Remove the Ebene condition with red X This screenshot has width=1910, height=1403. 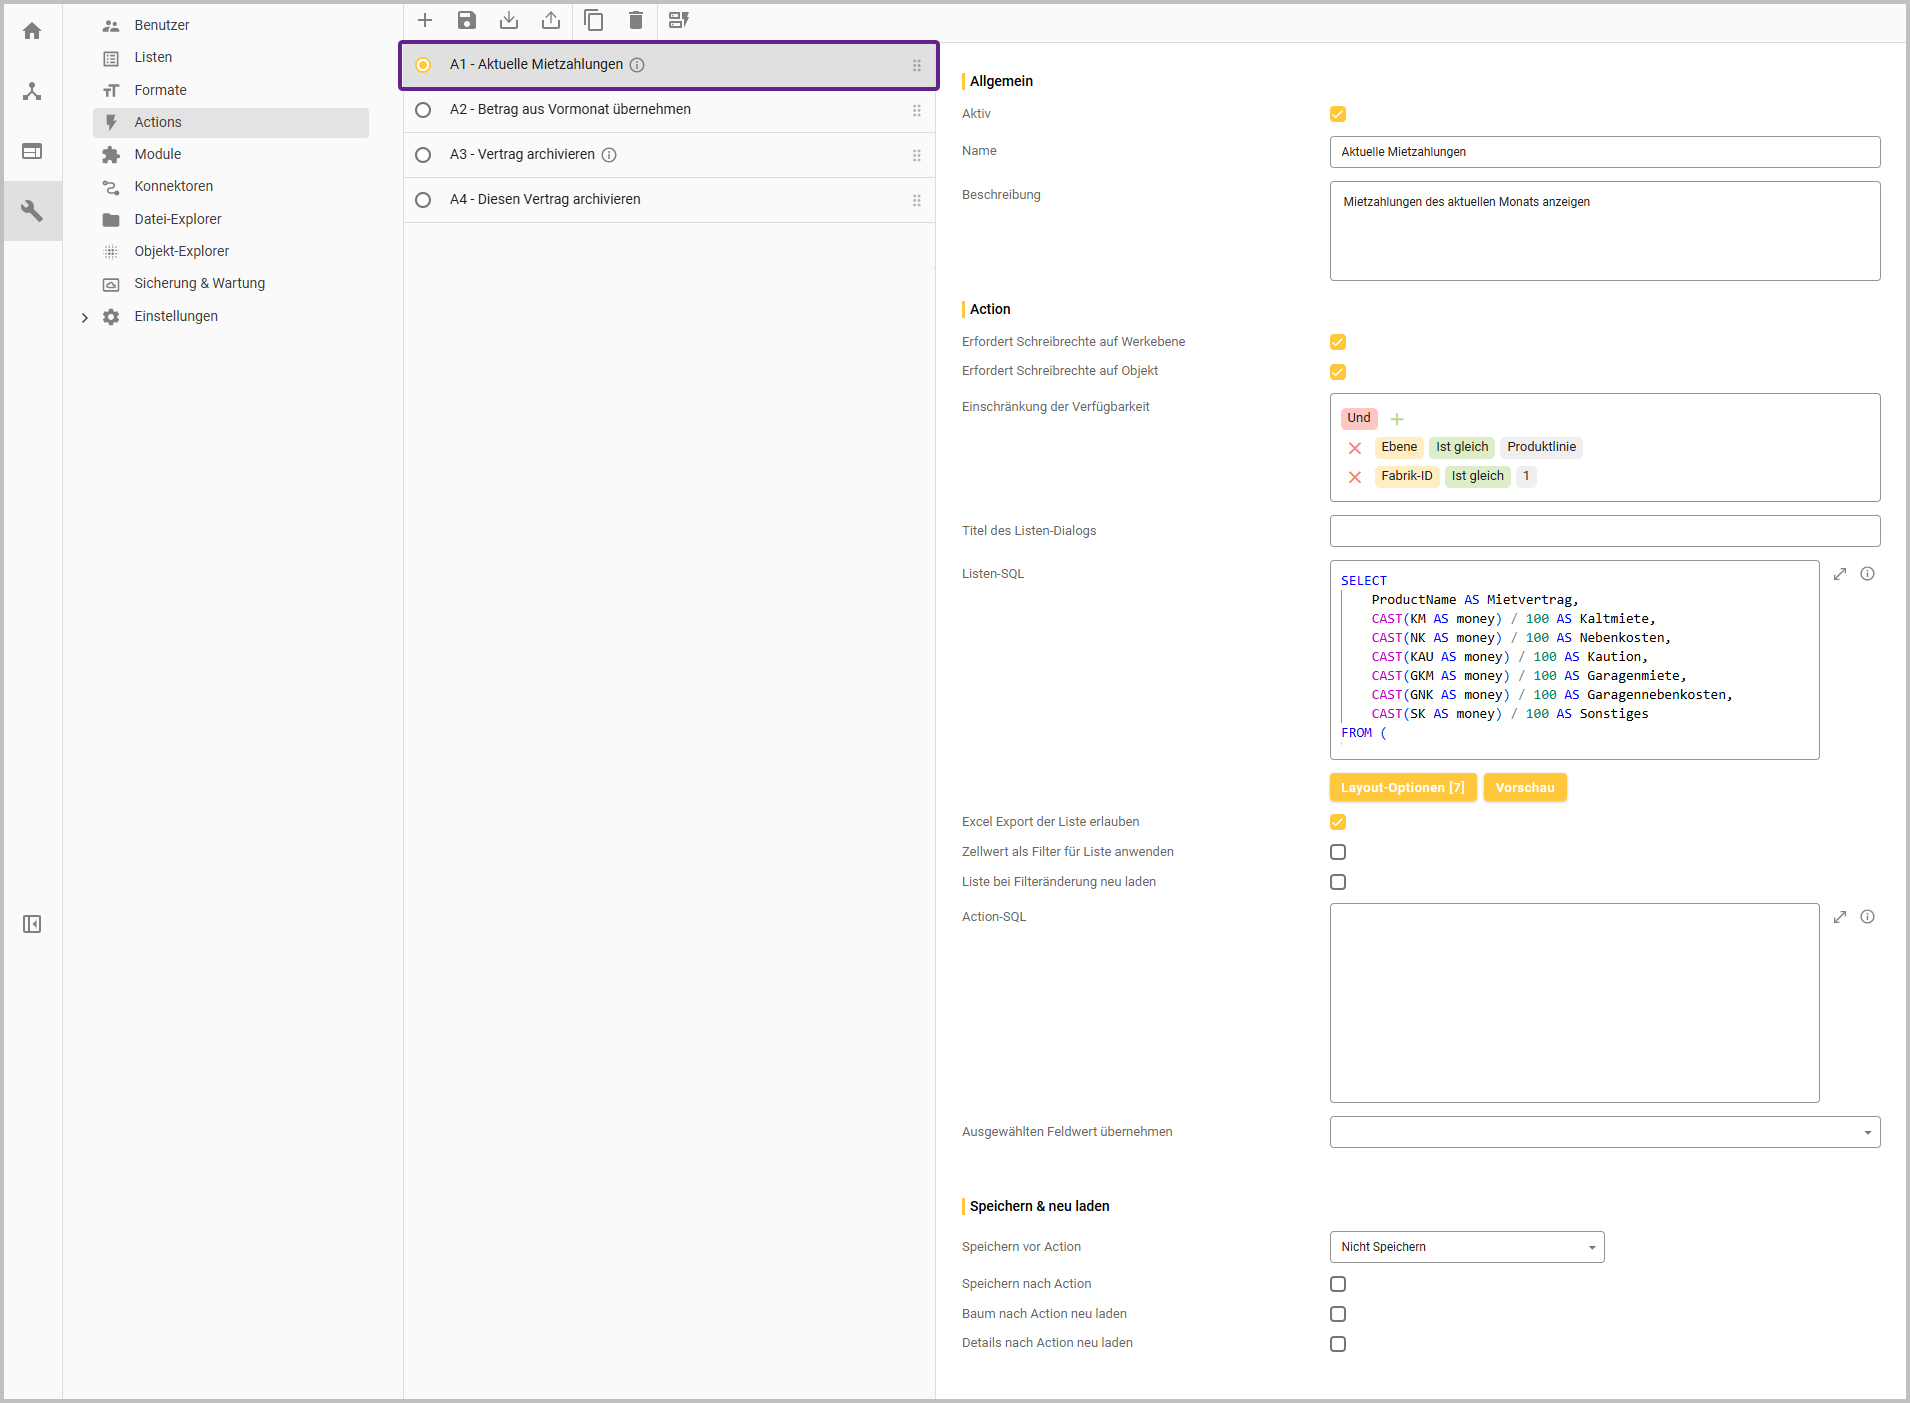1355,448
